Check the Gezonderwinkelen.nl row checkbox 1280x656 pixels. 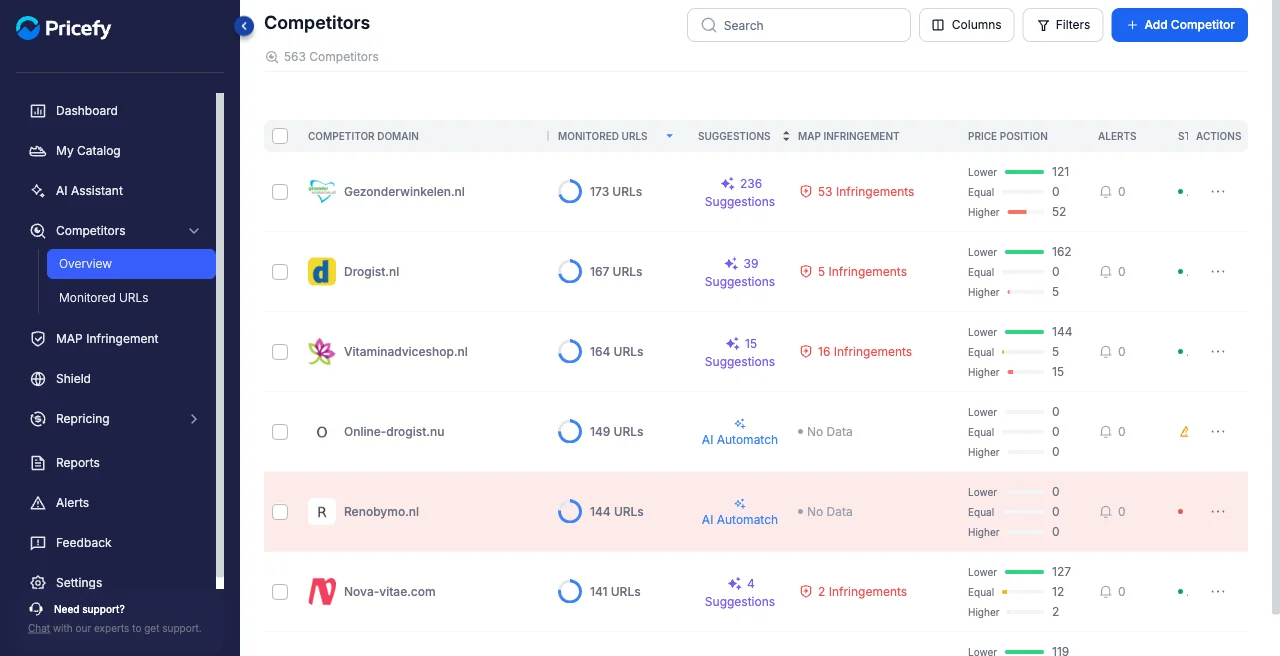click(x=280, y=192)
